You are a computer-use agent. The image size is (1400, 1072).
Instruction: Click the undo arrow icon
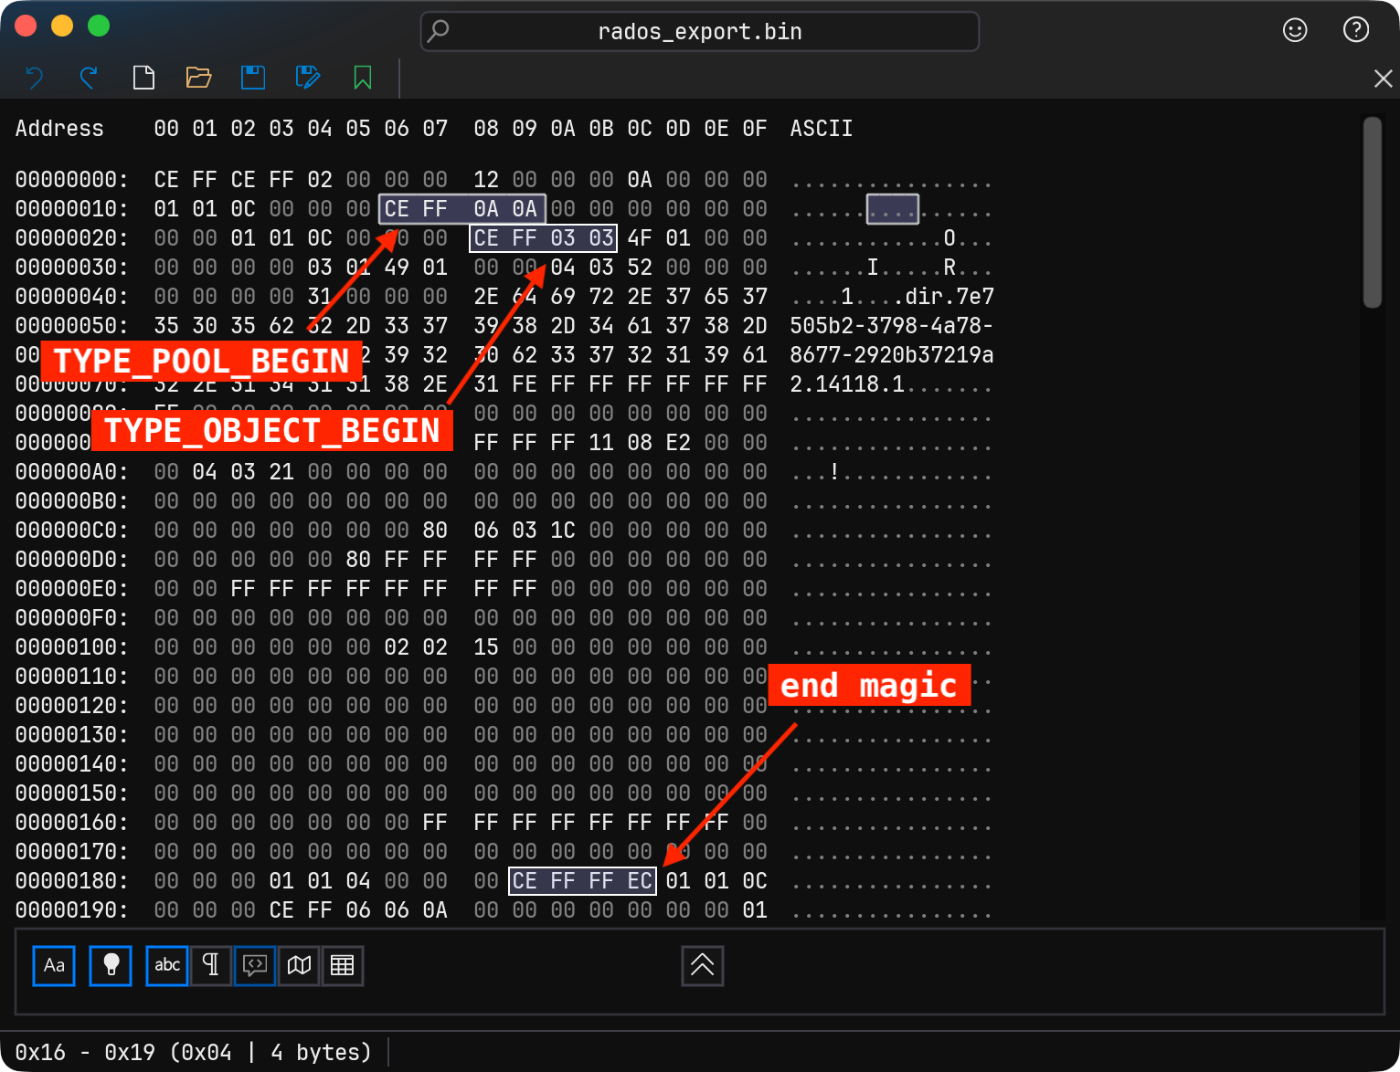click(x=34, y=78)
